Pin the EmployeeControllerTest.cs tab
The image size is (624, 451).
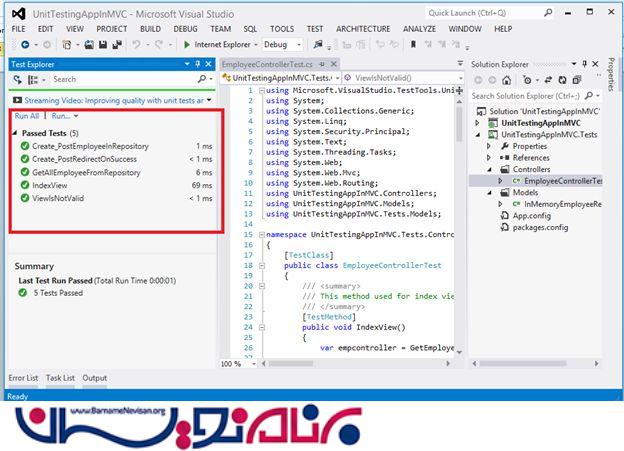point(322,64)
